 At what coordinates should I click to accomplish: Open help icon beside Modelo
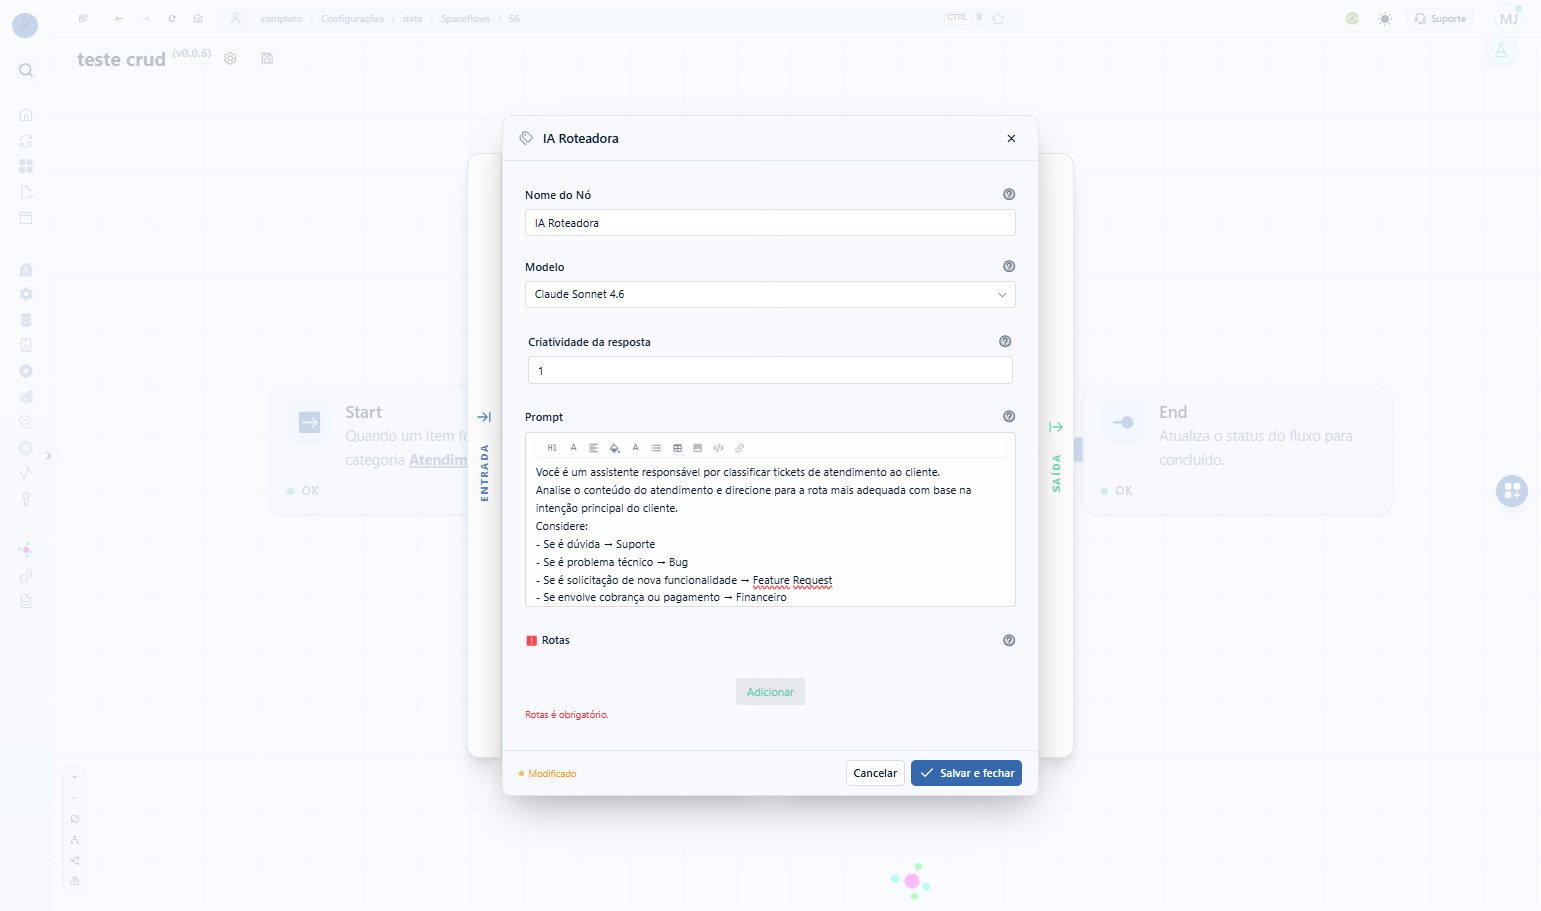click(1009, 267)
